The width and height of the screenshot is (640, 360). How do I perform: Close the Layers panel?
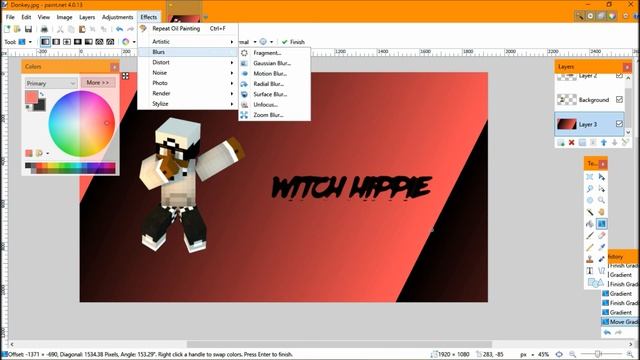pyautogui.click(x=627, y=67)
